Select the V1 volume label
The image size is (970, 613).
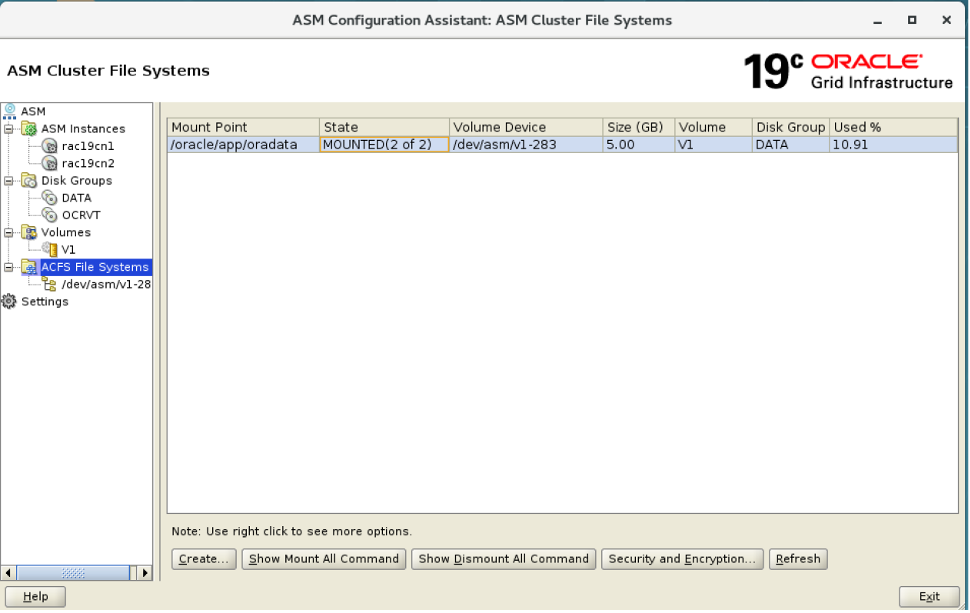pos(68,250)
